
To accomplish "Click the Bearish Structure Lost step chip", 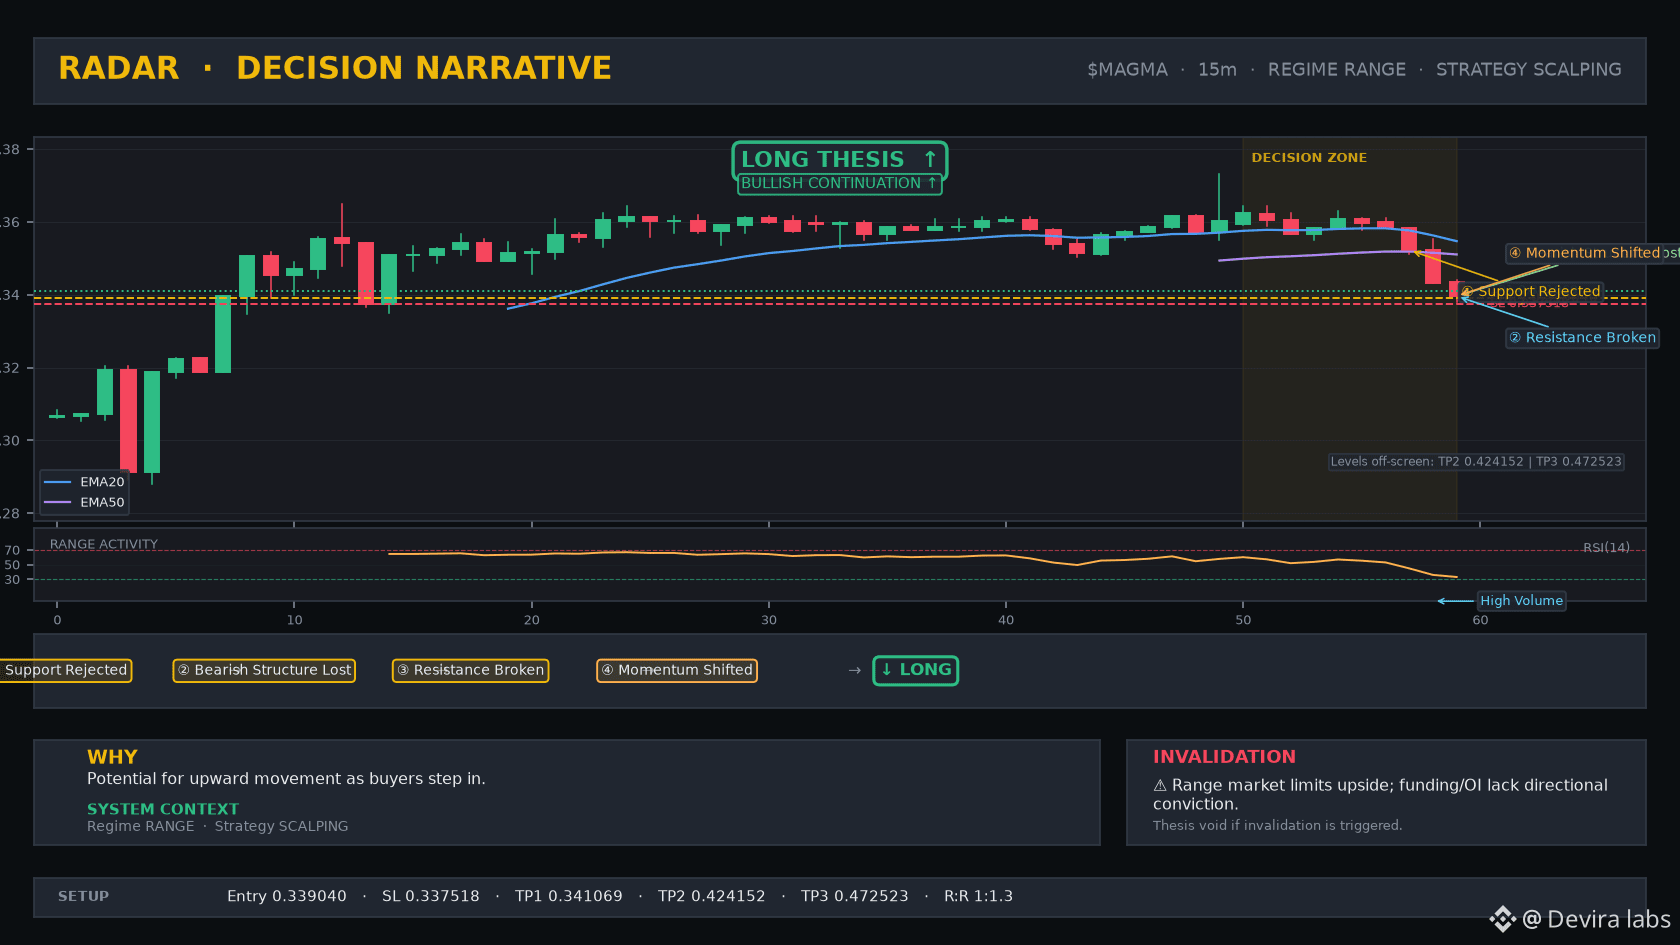I will coord(264,670).
